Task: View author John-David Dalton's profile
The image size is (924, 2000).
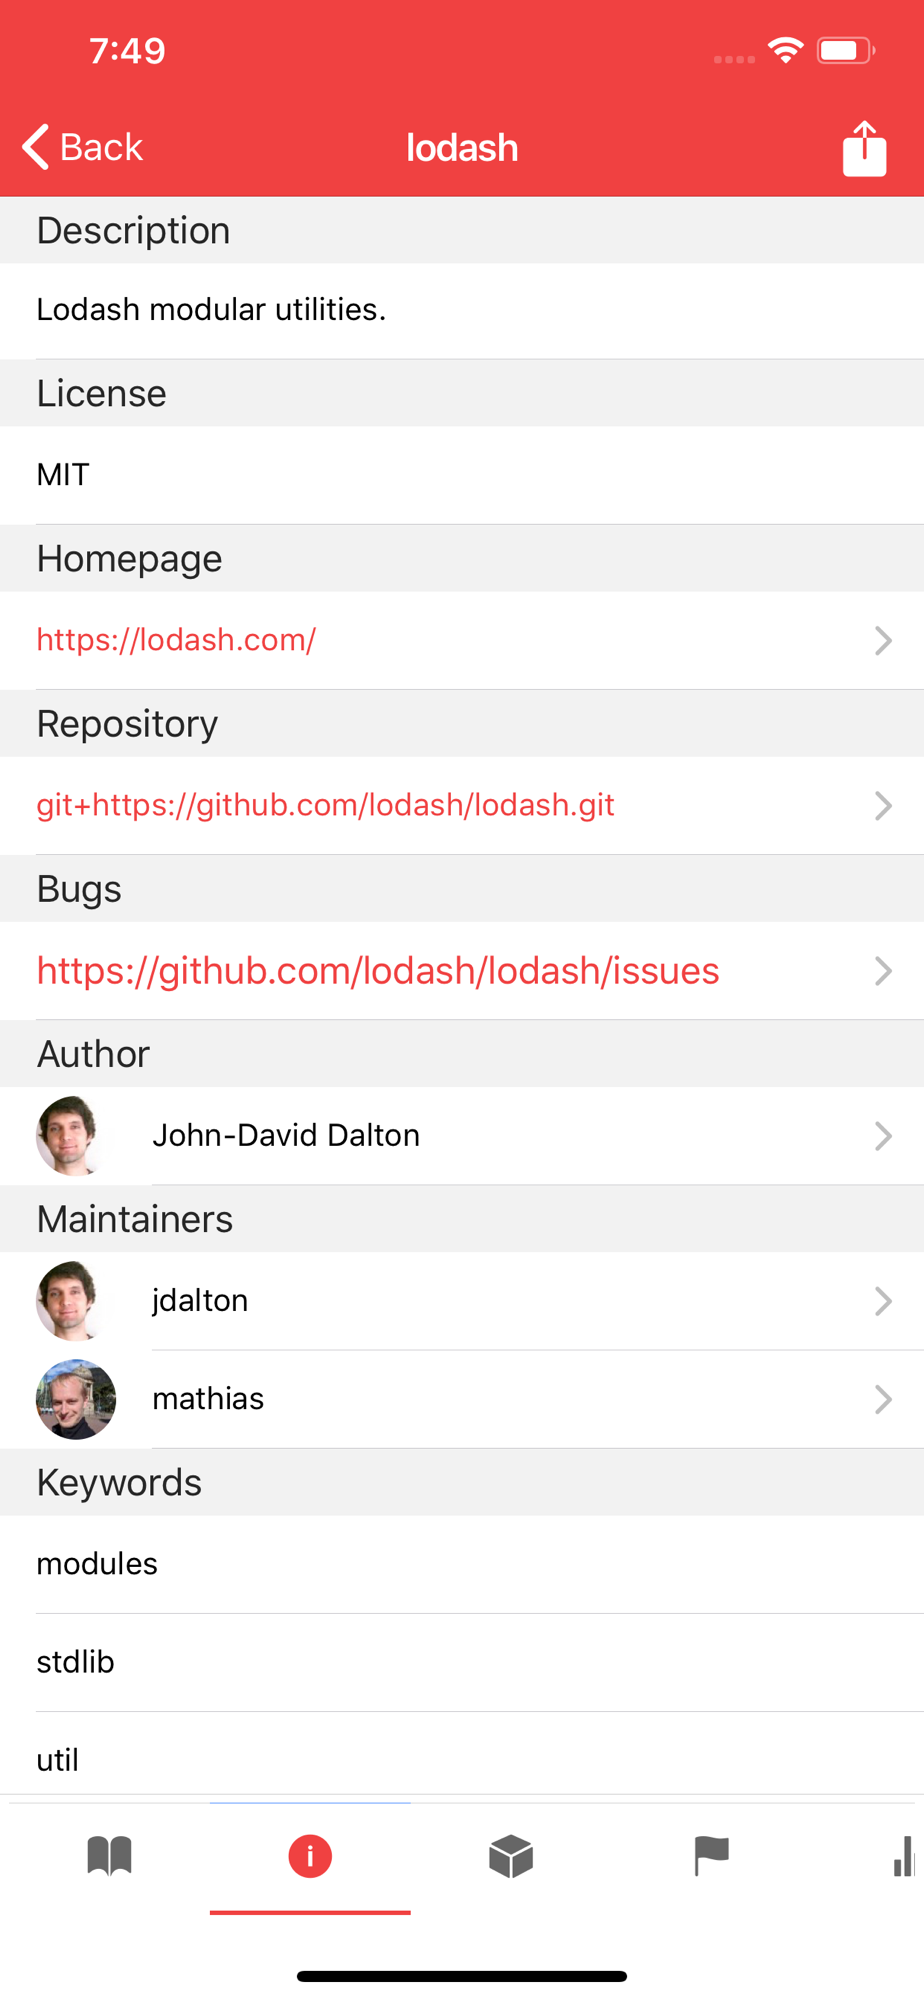Action: [x=286, y=1136]
